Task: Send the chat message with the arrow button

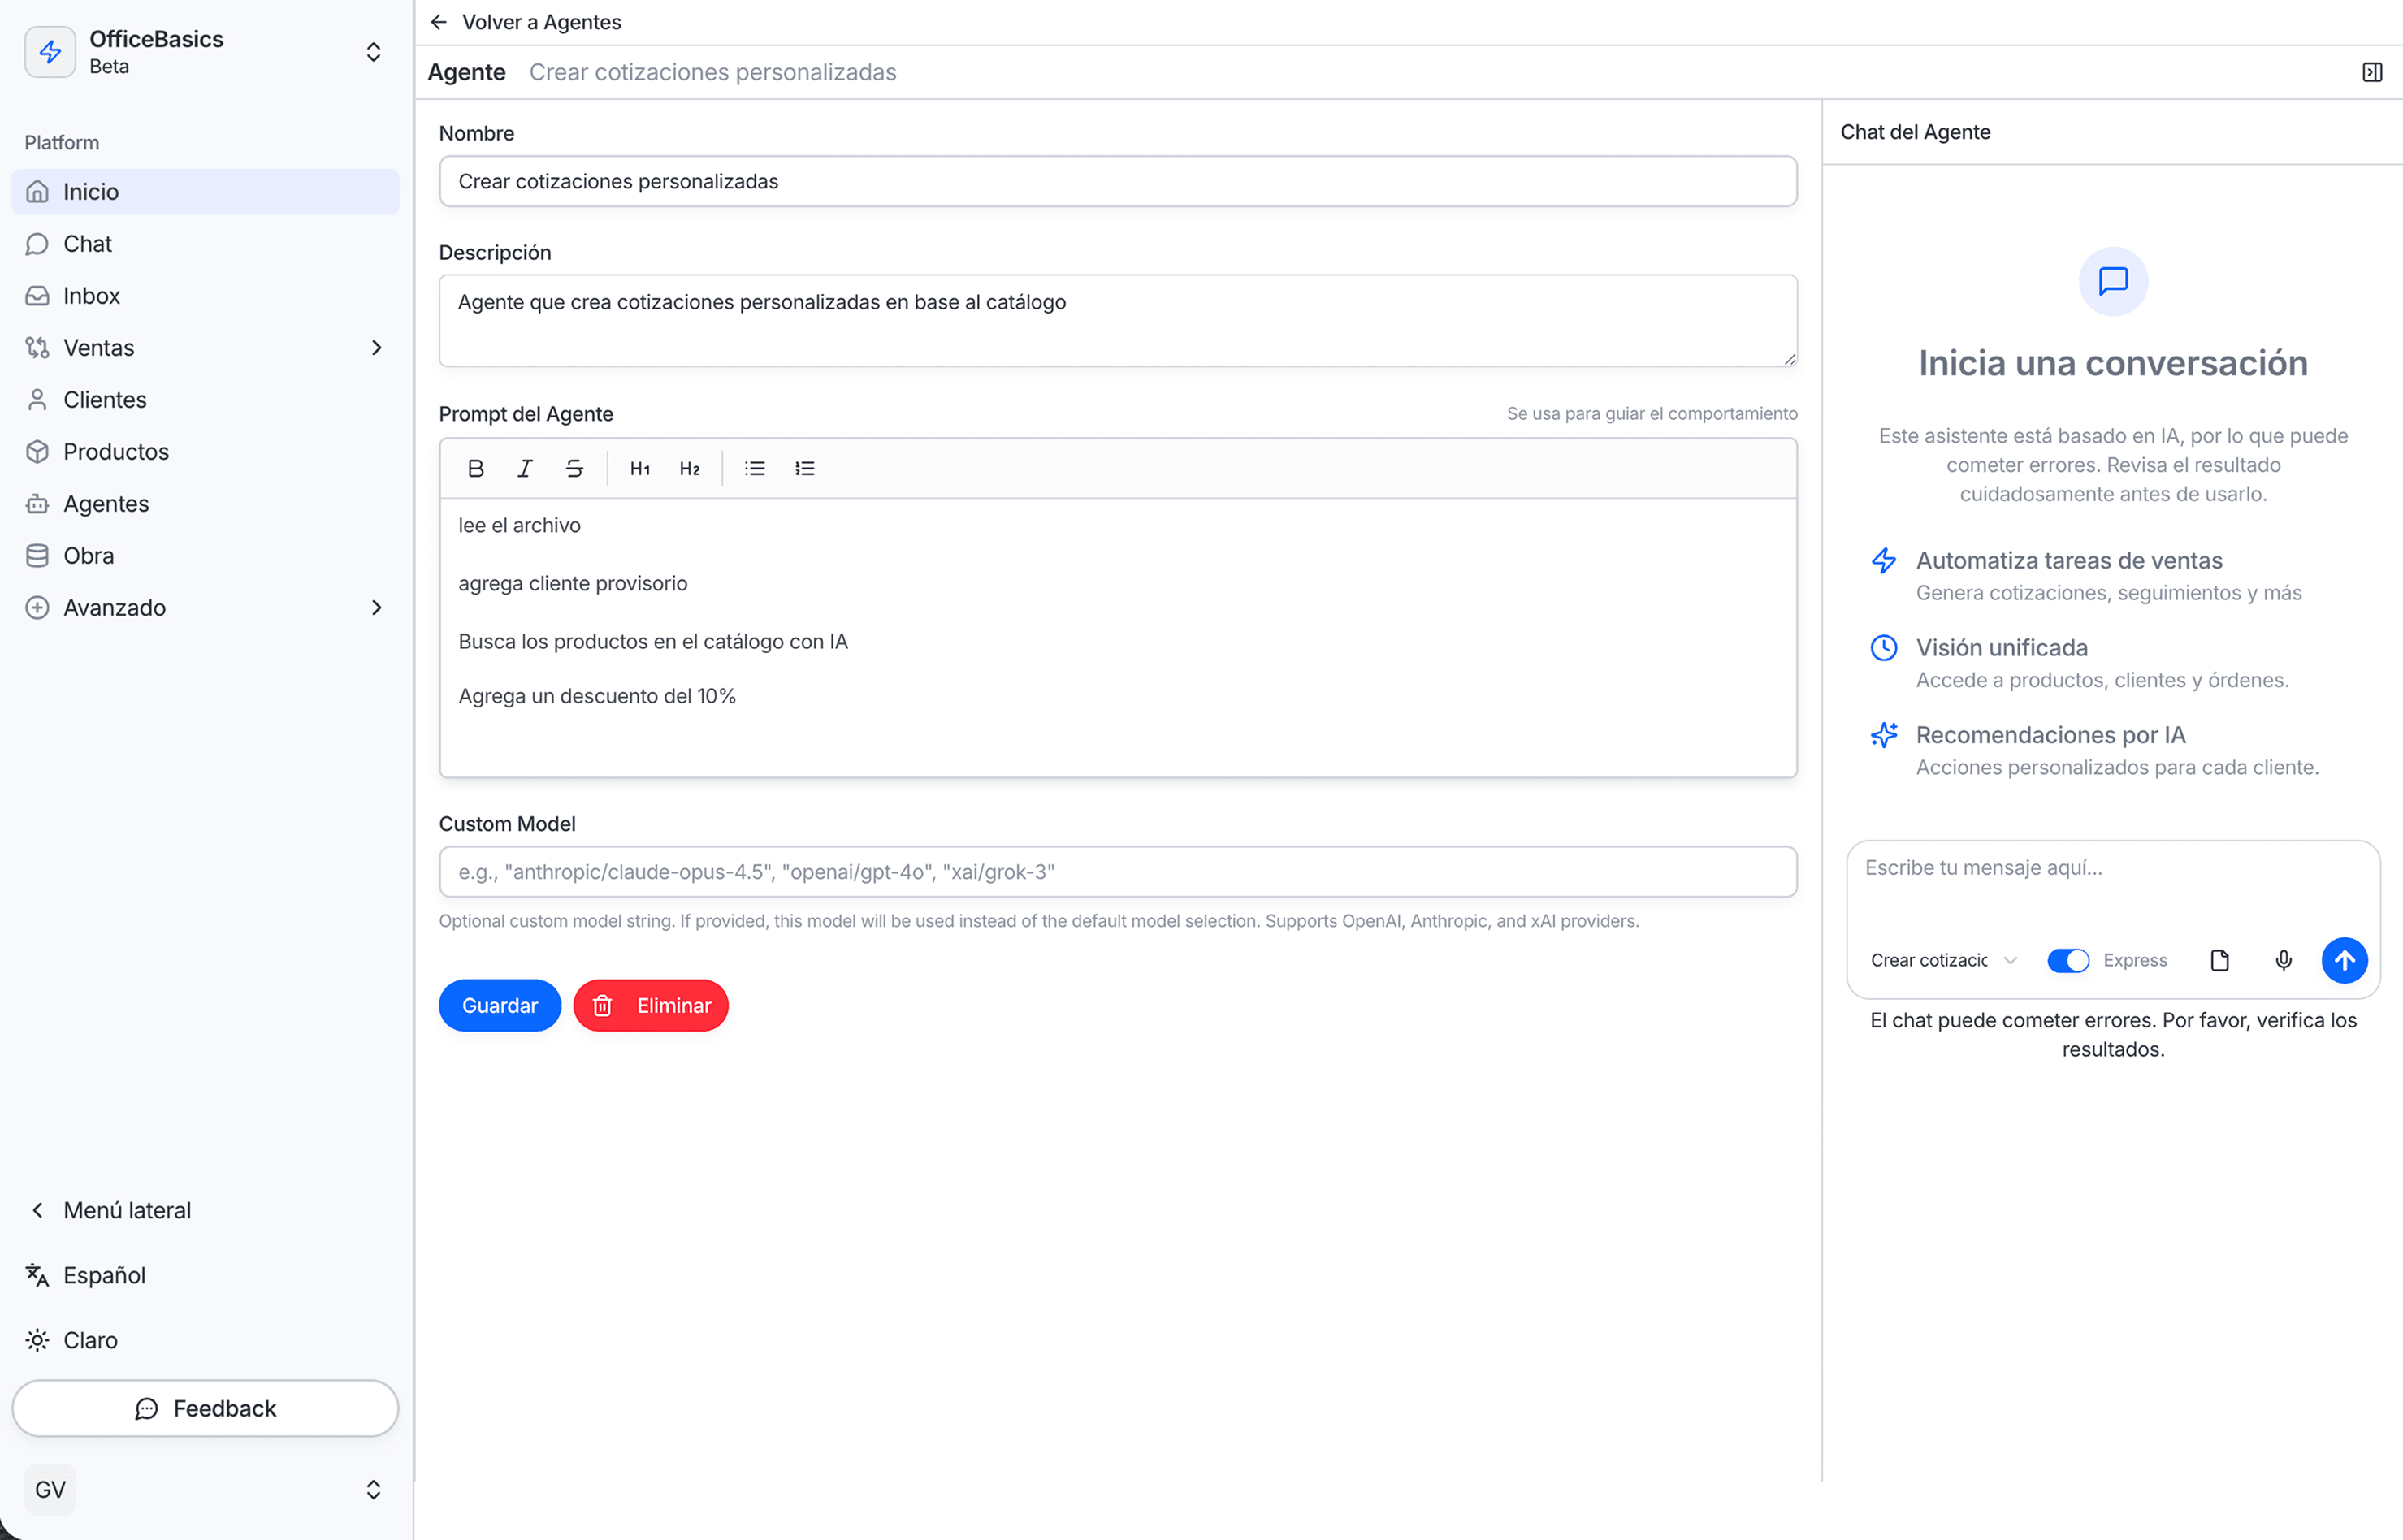Action: (x=2344, y=960)
